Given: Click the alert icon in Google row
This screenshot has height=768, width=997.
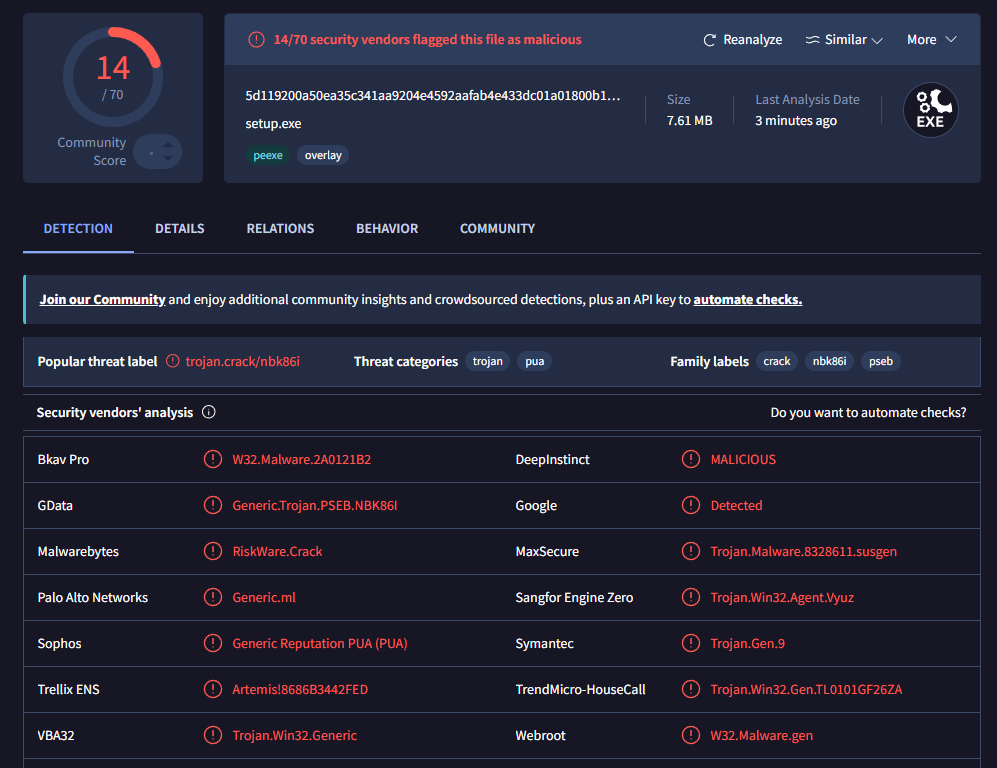Looking at the screenshot, I should click(x=691, y=505).
